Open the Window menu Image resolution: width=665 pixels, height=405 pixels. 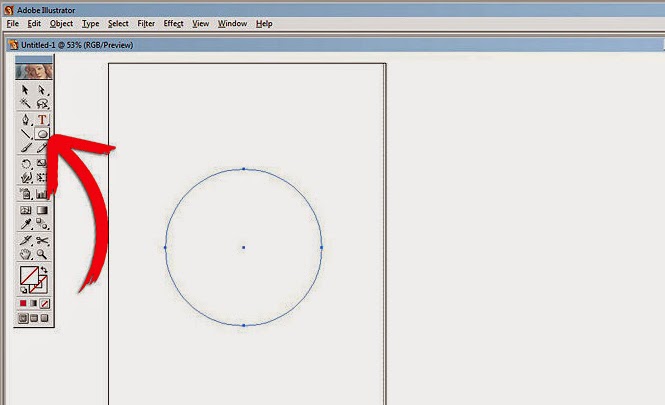pyautogui.click(x=232, y=24)
